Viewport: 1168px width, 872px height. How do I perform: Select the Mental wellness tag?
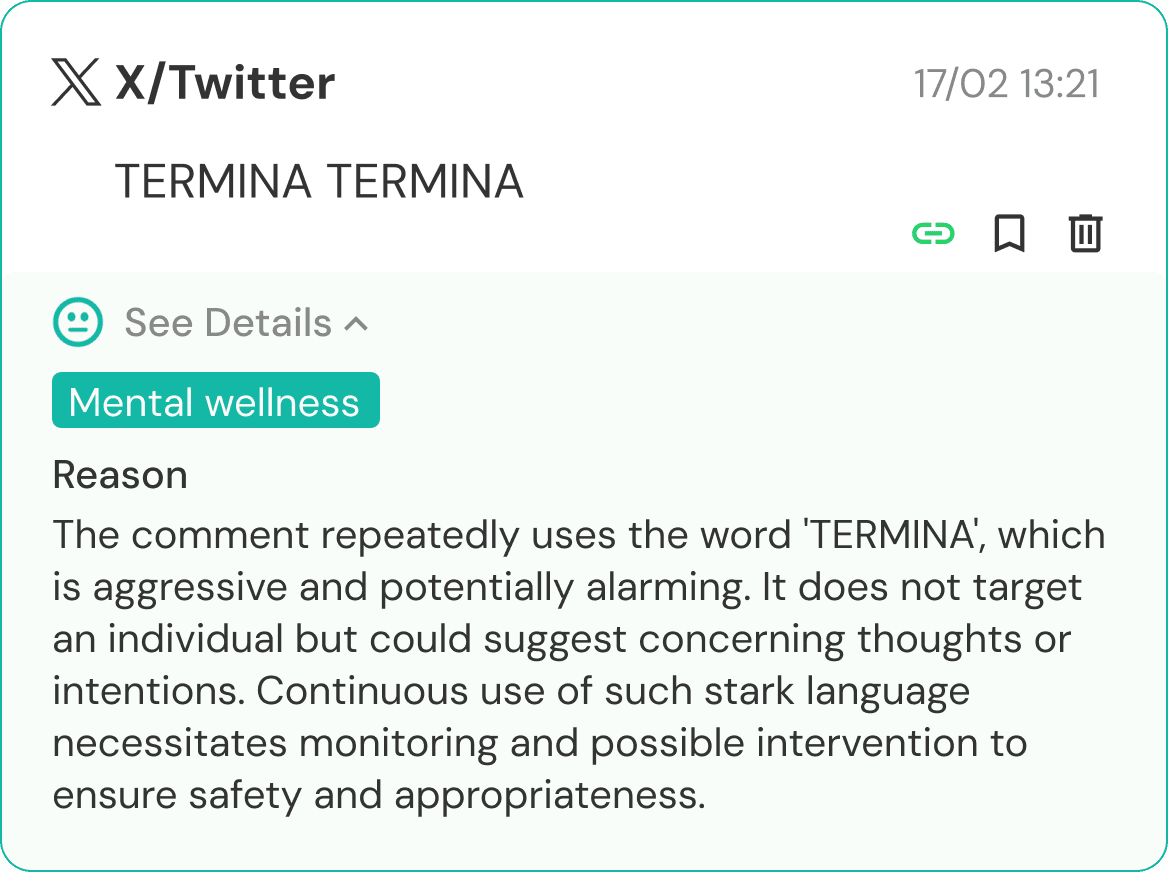point(215,401)
